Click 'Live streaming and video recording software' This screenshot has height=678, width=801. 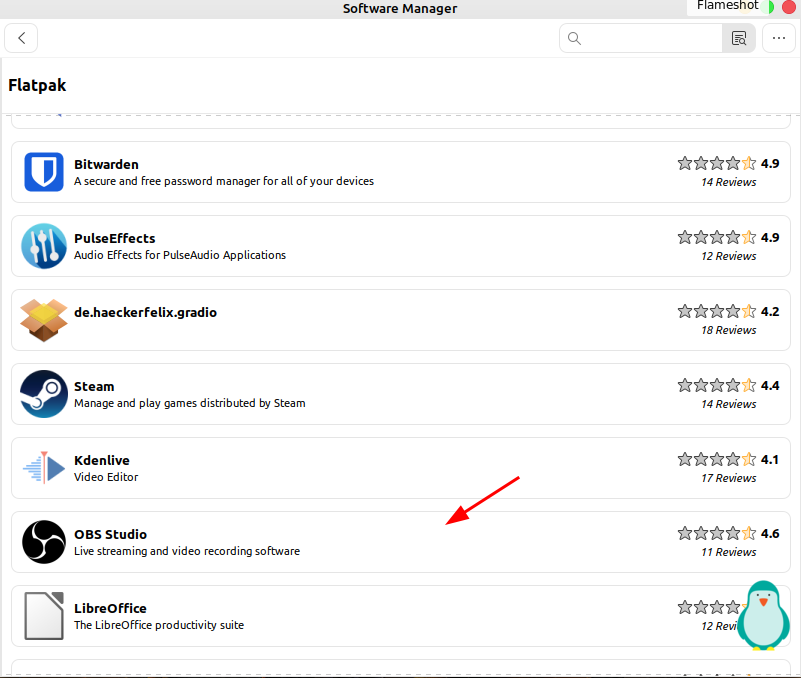click(187, 551)
